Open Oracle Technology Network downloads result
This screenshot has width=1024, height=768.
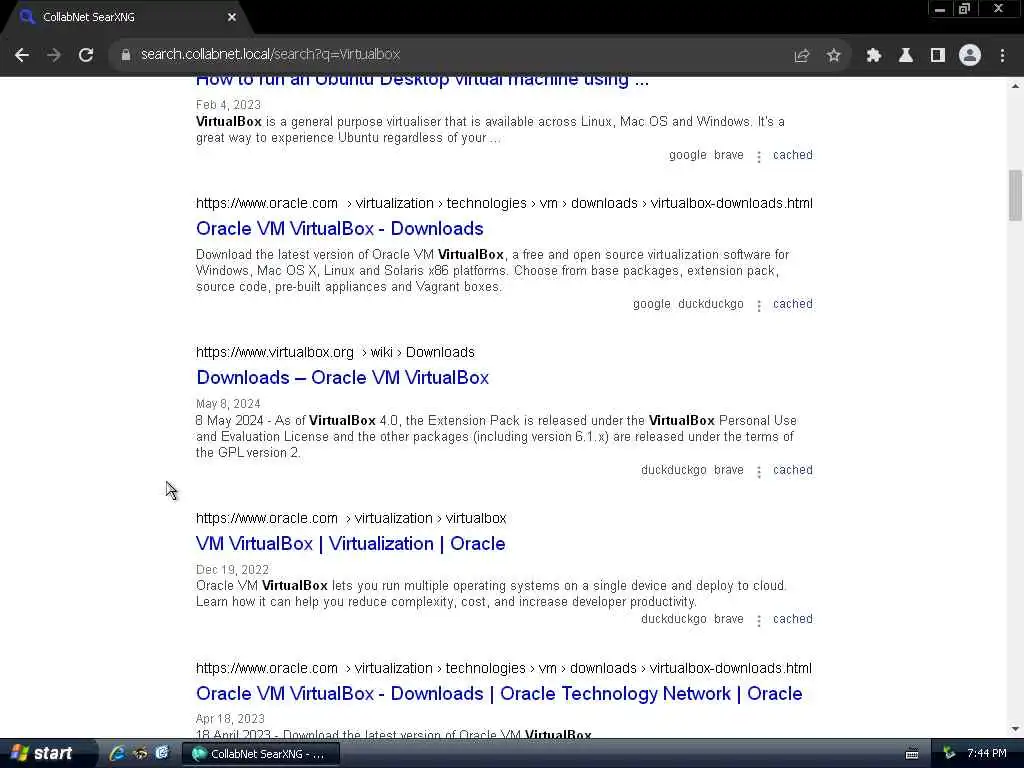(x=499, y=694)
